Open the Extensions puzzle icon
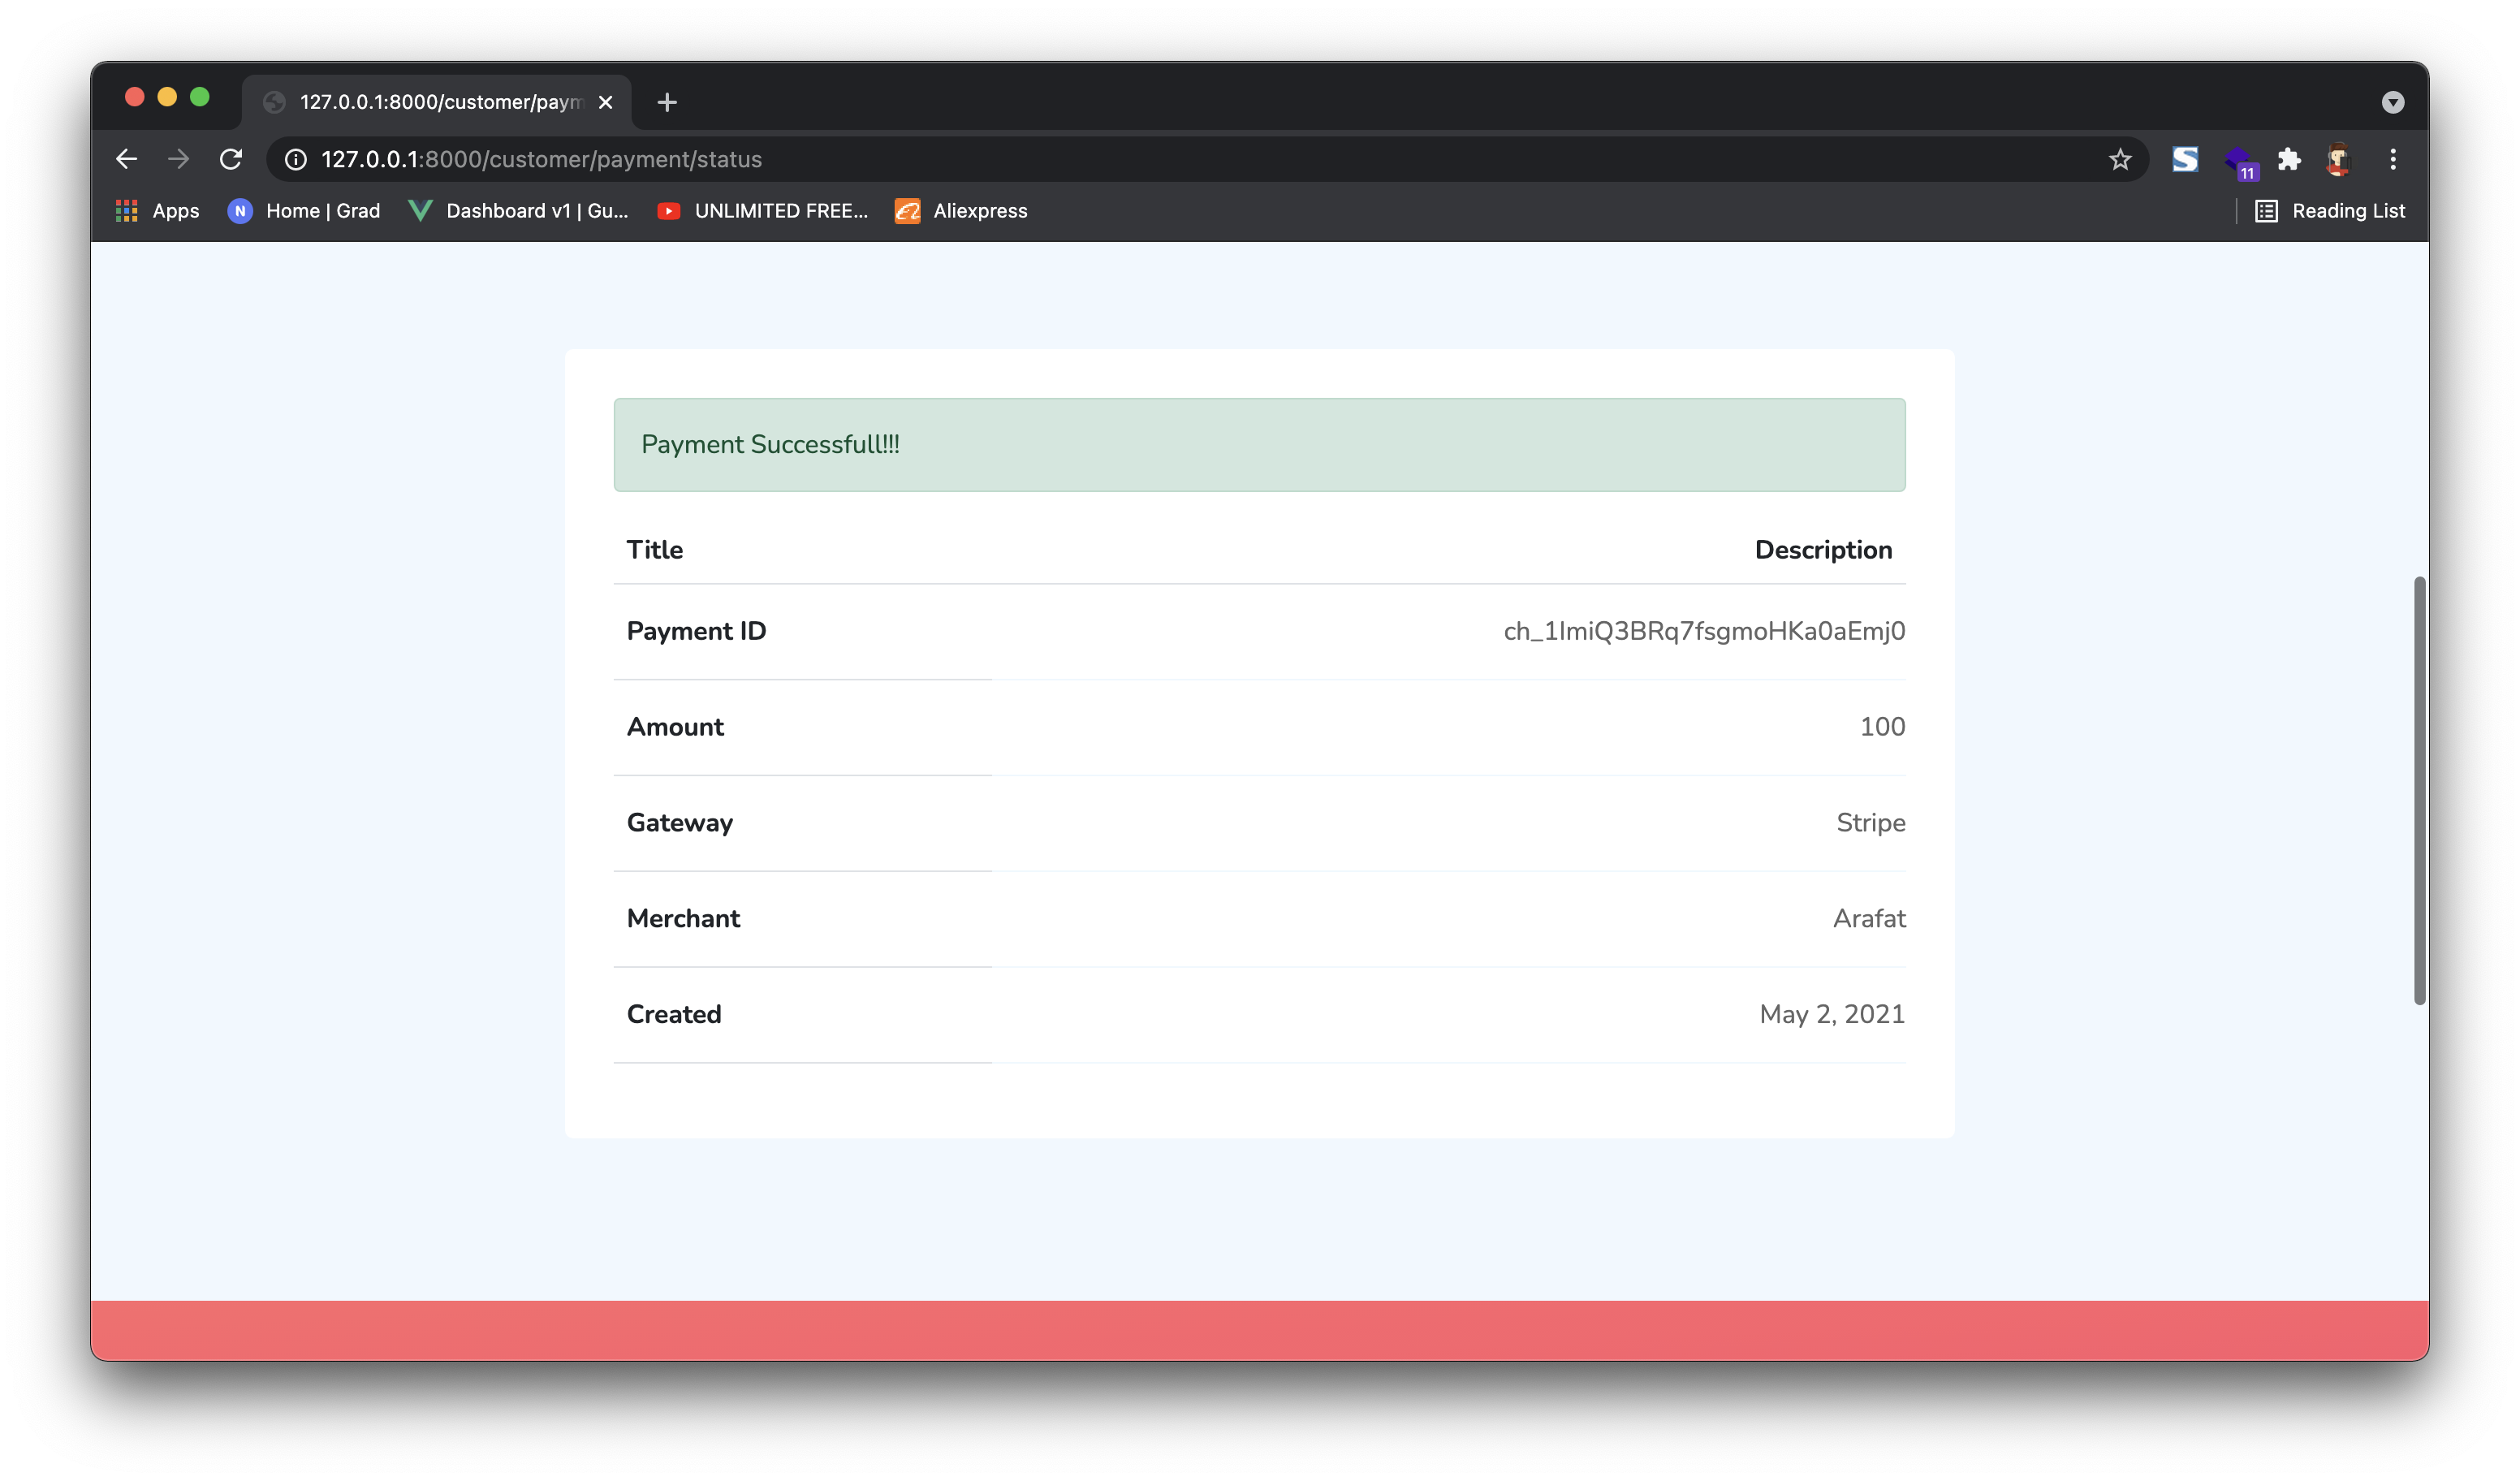The width and height of the screenshot is (2520, 1481). (x=2289, y=159)
